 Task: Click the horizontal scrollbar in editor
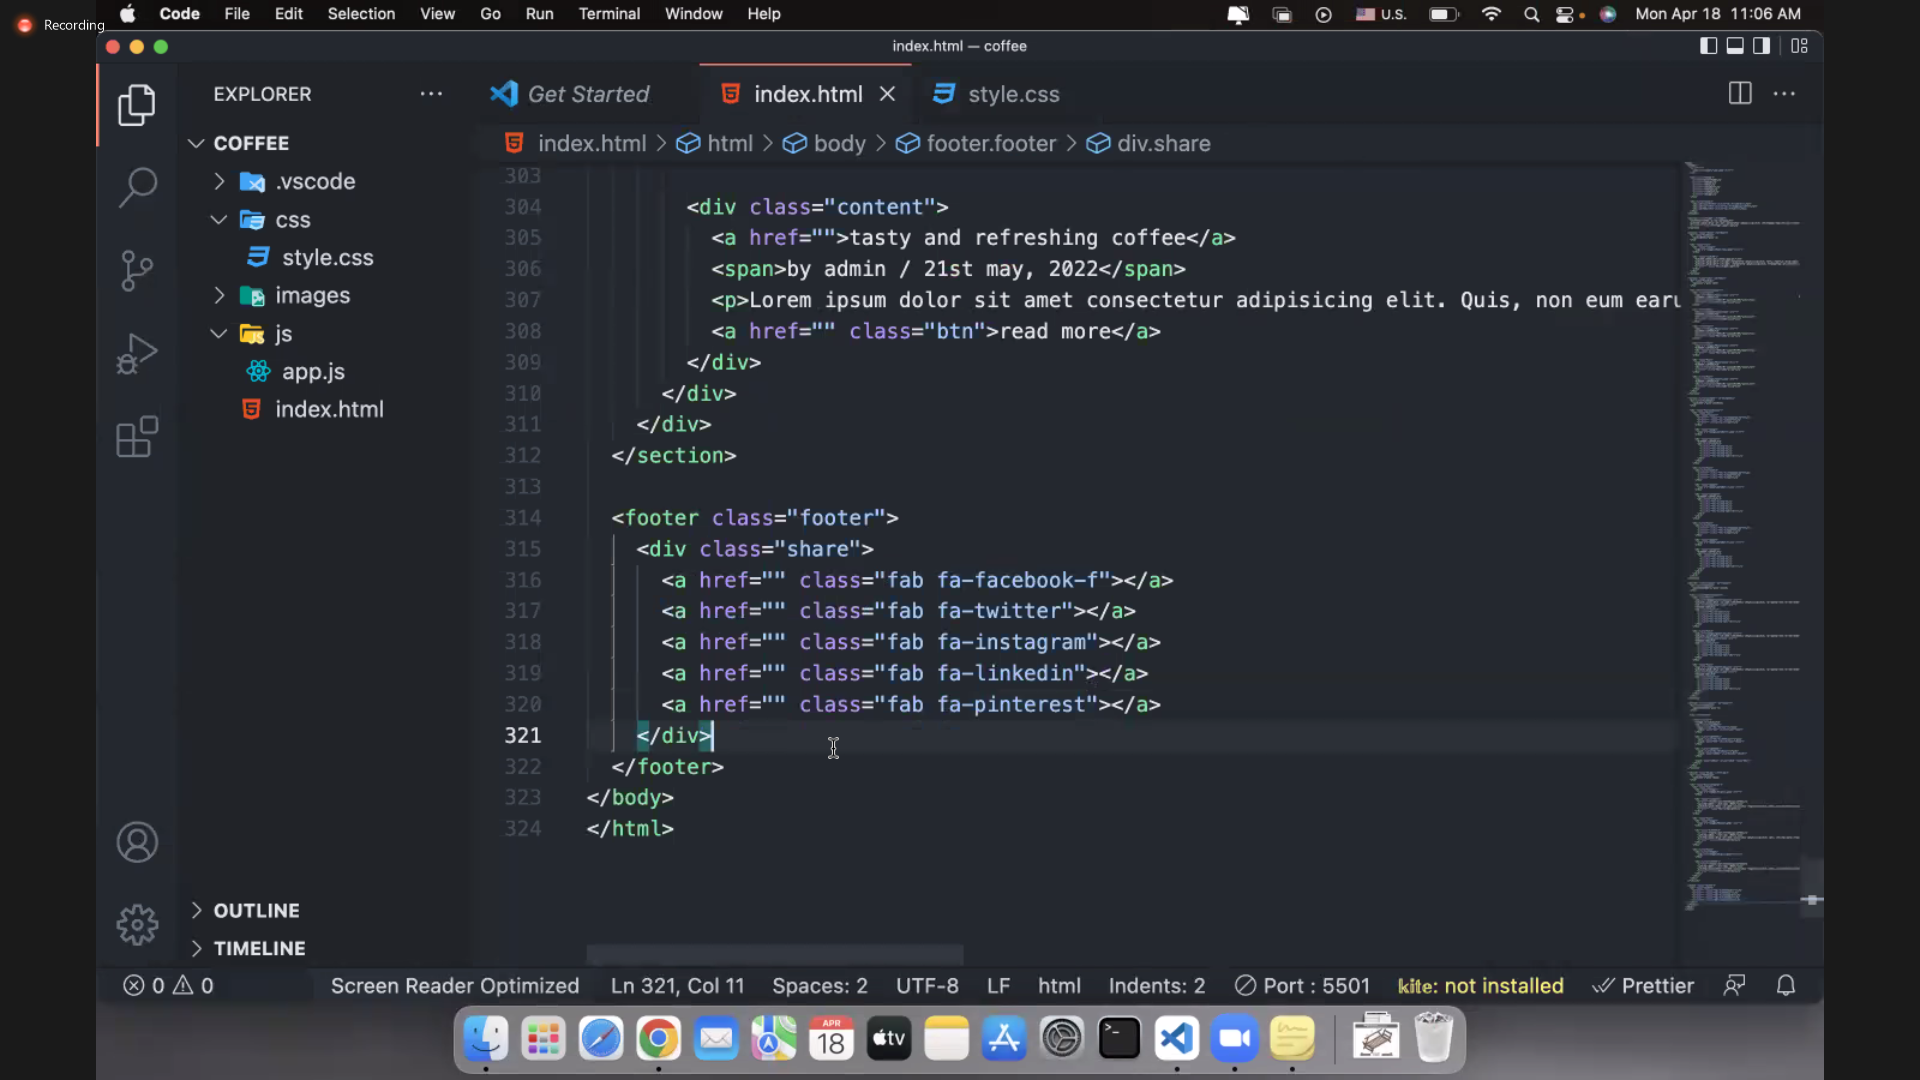click(x=774, y=955)
